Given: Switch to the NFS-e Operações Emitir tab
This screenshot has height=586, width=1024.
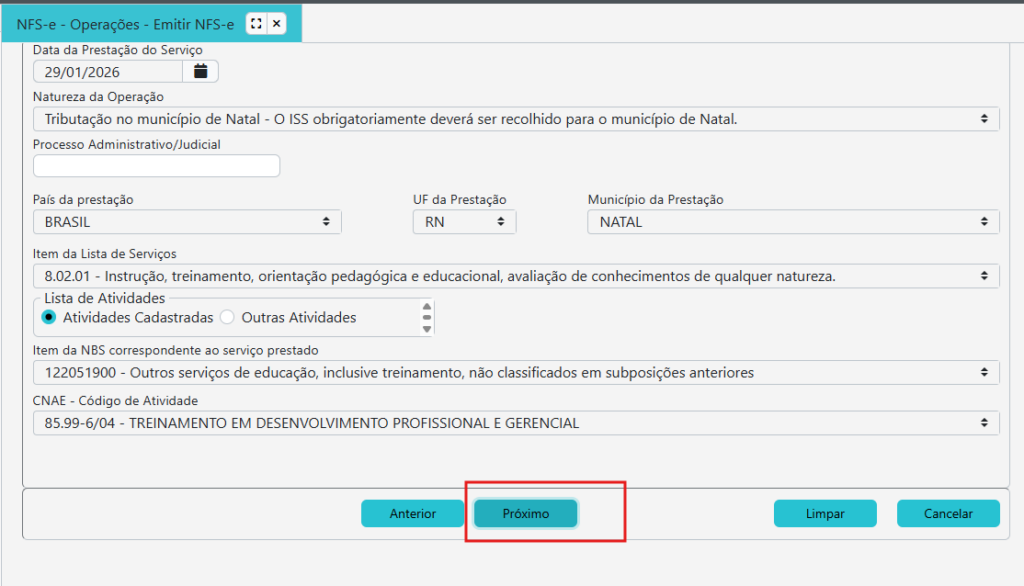Looking at the screenshot, I should [x=125, y=23].
